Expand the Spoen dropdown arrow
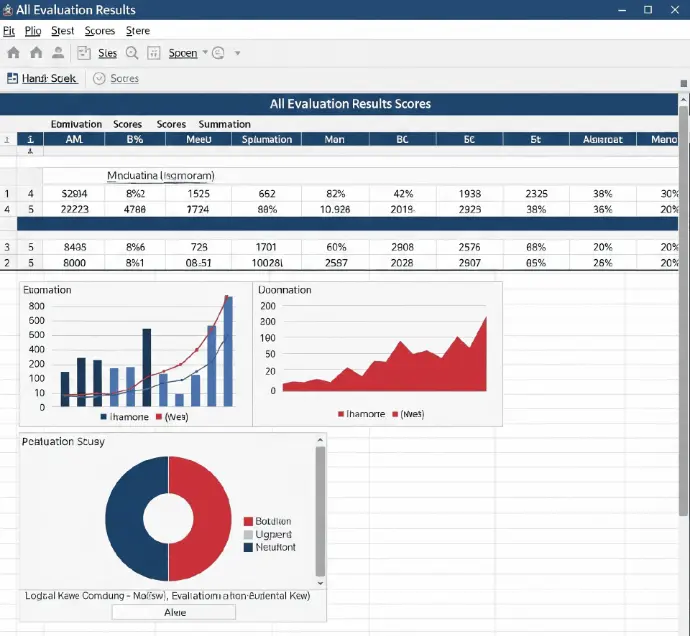This screenshot has height=636, width=690. click(205, 53)
